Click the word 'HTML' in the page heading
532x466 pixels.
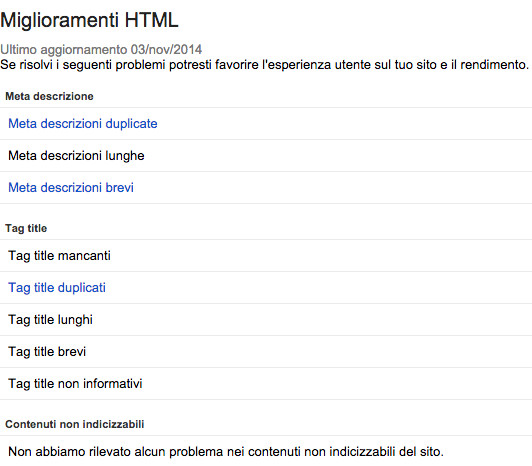(151, 20)
